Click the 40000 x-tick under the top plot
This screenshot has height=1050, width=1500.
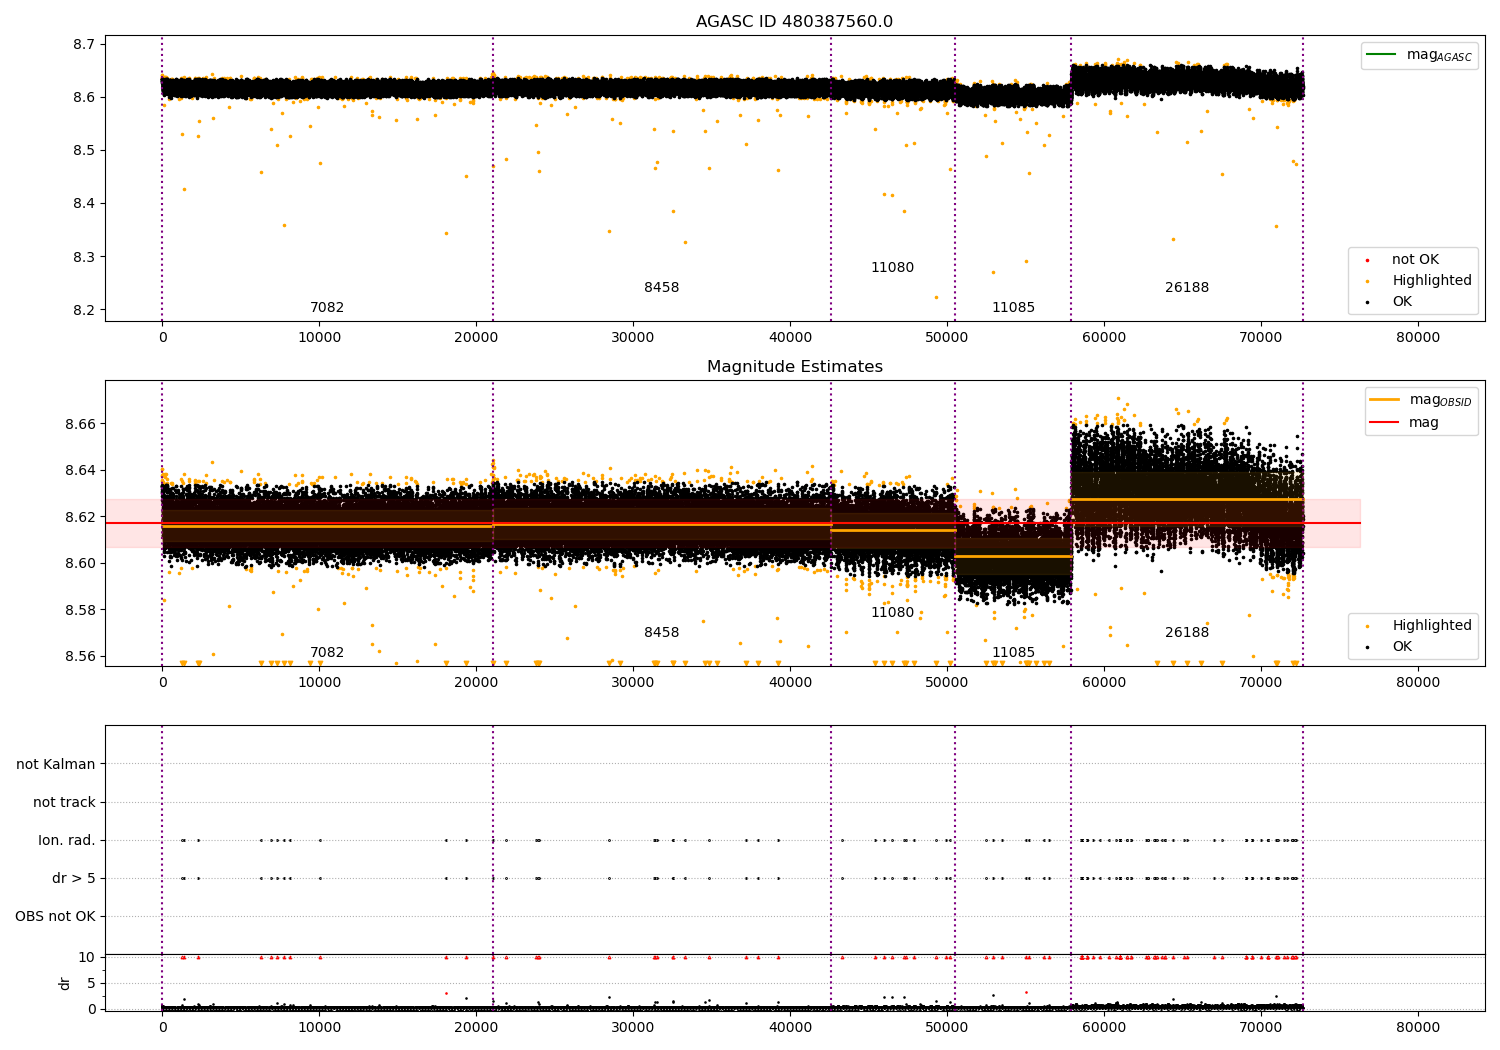pos(790,338)
